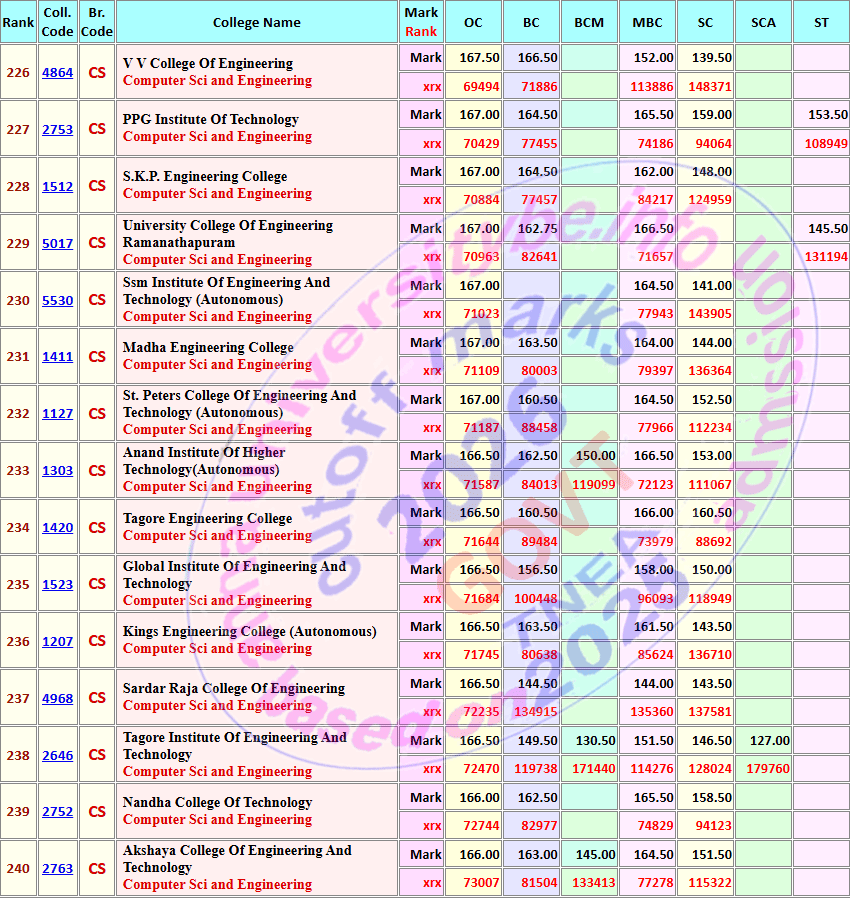Open college code 2753 link
This screenshot has height=898, width=850.
[57, 129]
